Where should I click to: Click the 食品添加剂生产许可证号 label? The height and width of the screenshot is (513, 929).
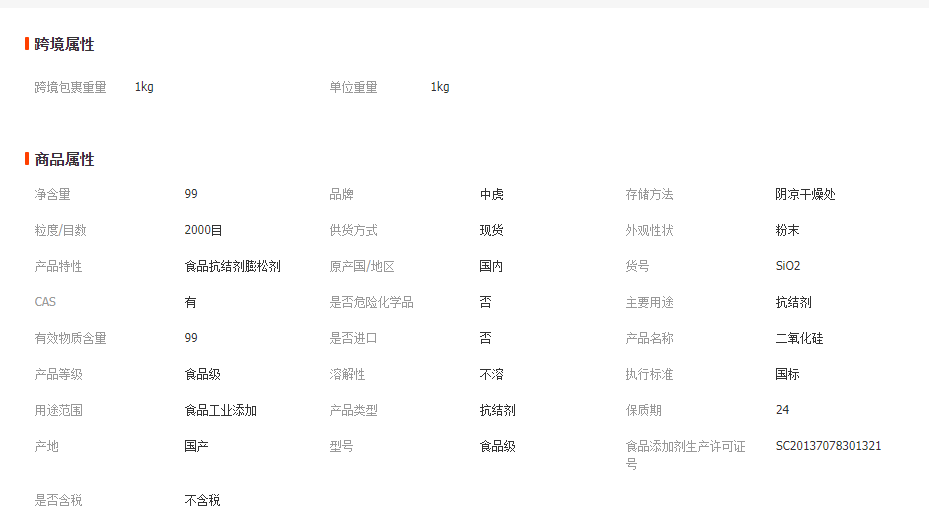coord(685,454)
